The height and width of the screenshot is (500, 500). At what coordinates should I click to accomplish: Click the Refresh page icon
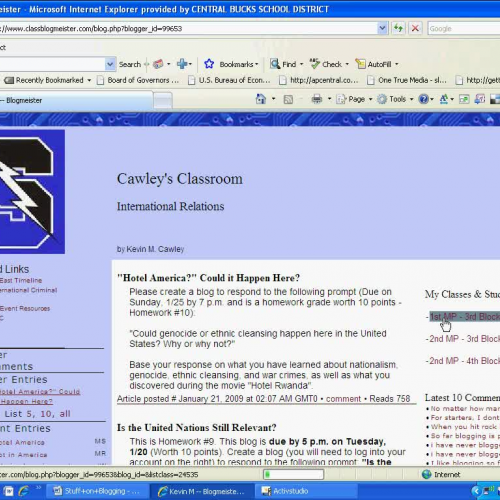tap(398, 28)
